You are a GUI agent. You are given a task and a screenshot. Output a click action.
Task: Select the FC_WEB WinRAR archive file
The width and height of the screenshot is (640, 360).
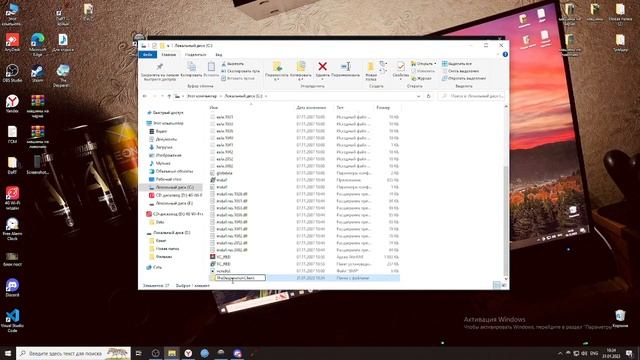(224, 257)
